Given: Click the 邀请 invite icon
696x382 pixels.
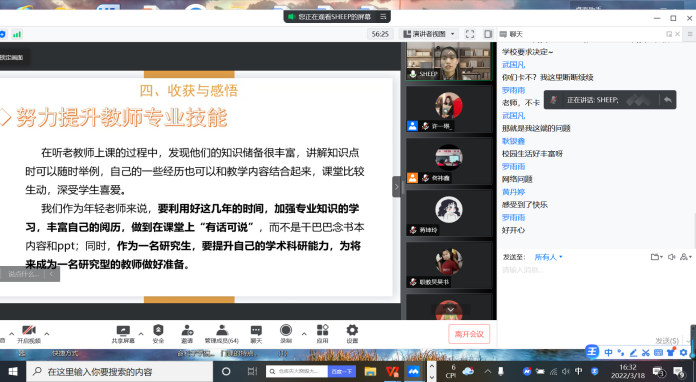Looking at the screenshot, I should pyautogui.click(x=187, y=334).
